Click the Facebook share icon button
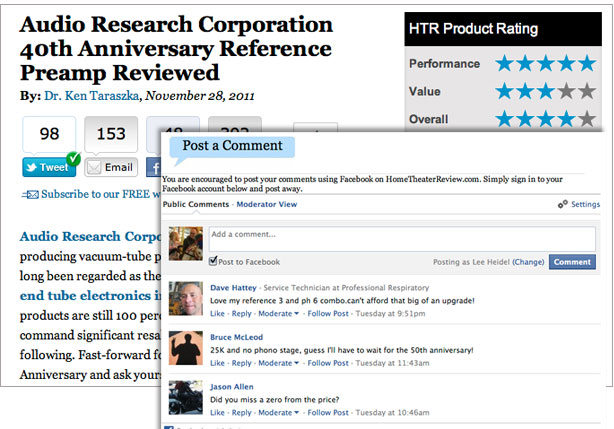This screenshot has width=614, height=429. (154, 168)
